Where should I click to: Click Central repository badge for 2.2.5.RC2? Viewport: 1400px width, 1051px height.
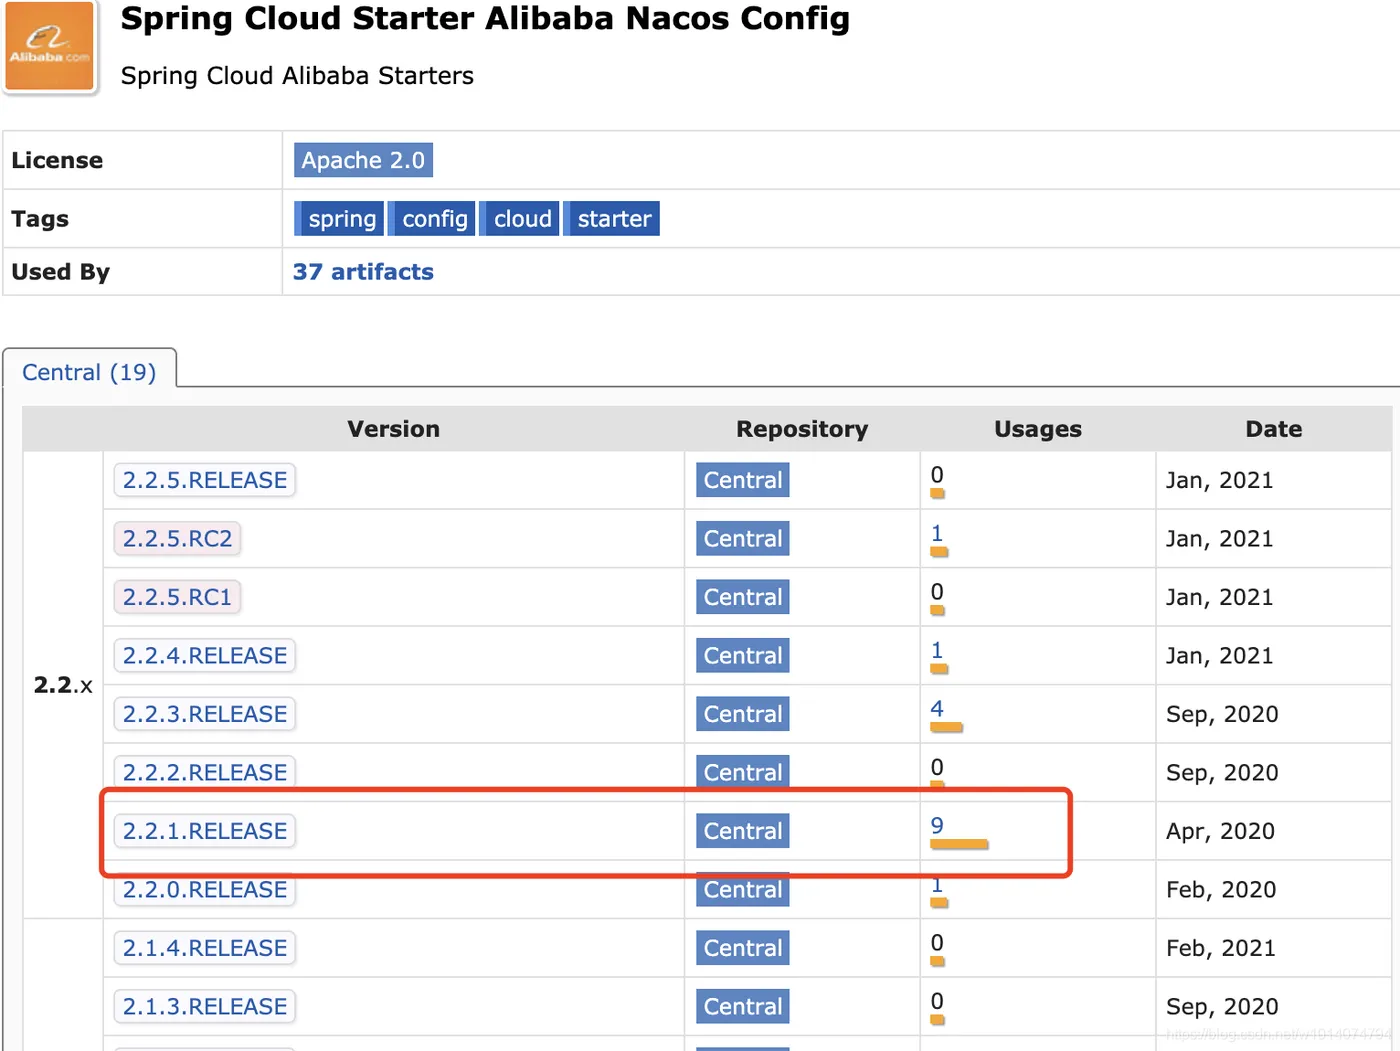pyautogui.click(x=743, y=539)
